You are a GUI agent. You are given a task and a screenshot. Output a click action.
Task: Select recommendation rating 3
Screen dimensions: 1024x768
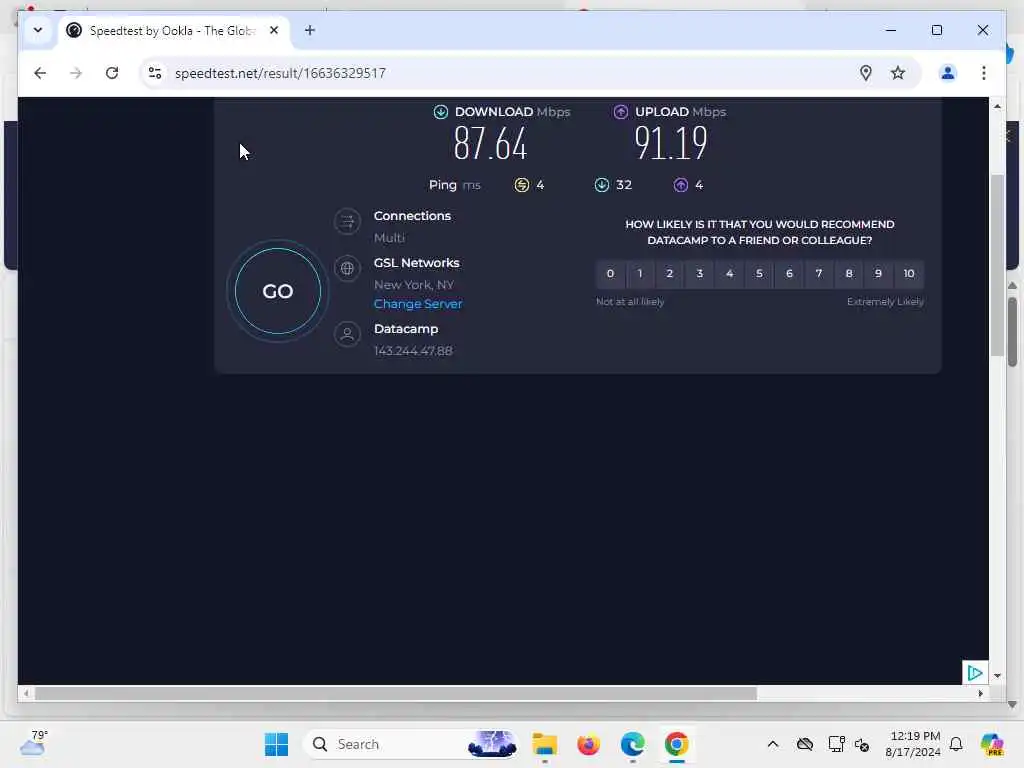(699, 274)
